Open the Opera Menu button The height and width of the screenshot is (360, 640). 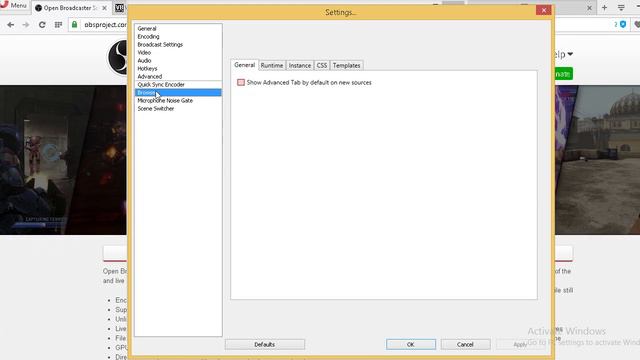[x=13, y=5]
